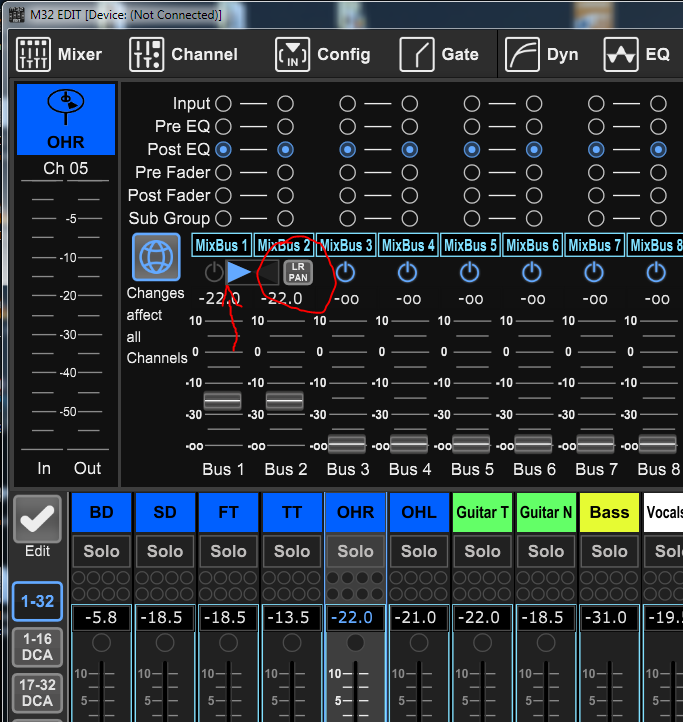Select Post Fader tap for Bus 1
The width and height of the screenshot is (683, 722).
pyautogui.click(x=223, y=196)
